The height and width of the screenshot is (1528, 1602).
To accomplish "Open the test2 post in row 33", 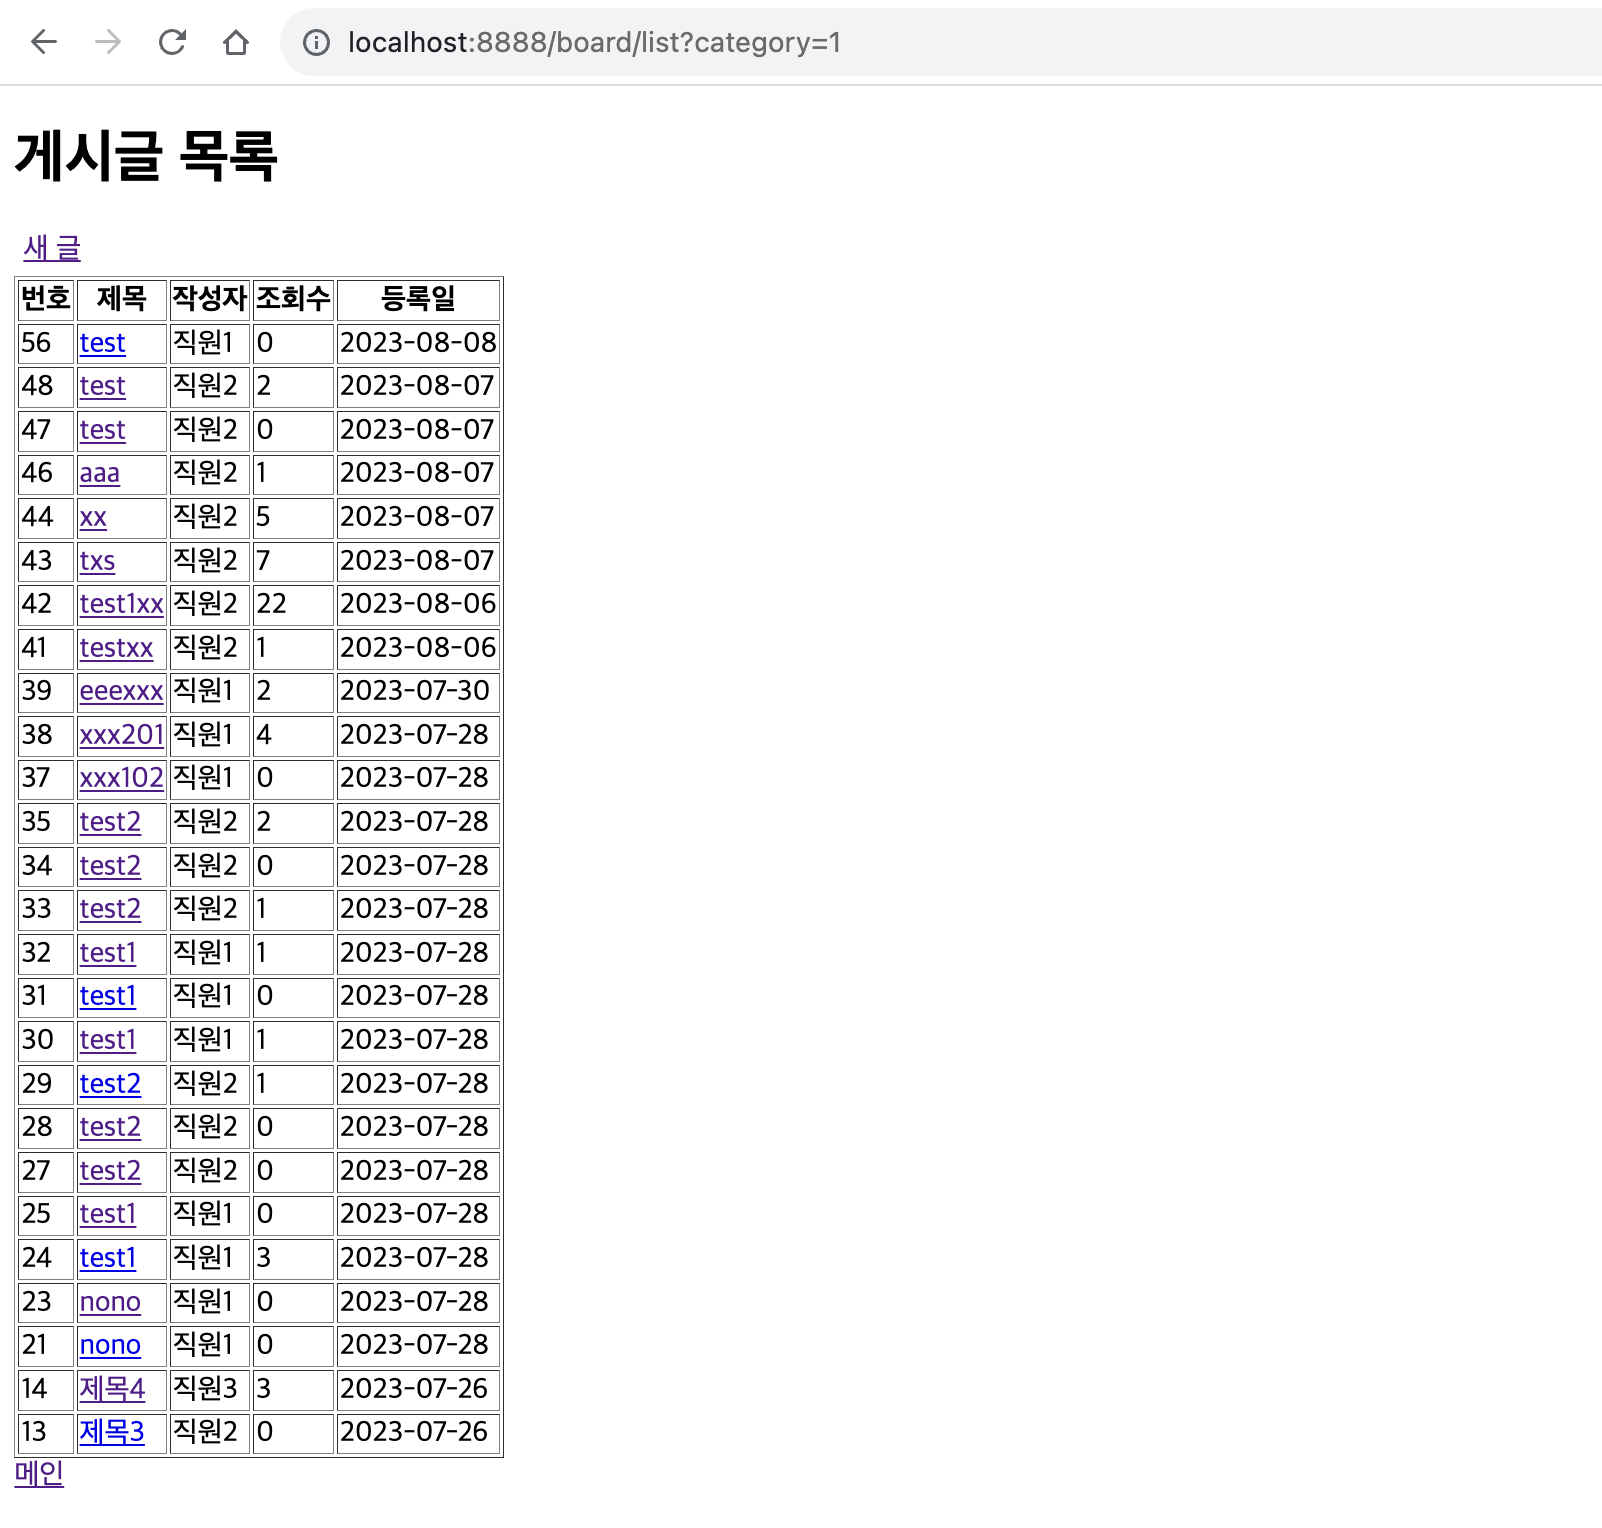I will coord(110,909).
